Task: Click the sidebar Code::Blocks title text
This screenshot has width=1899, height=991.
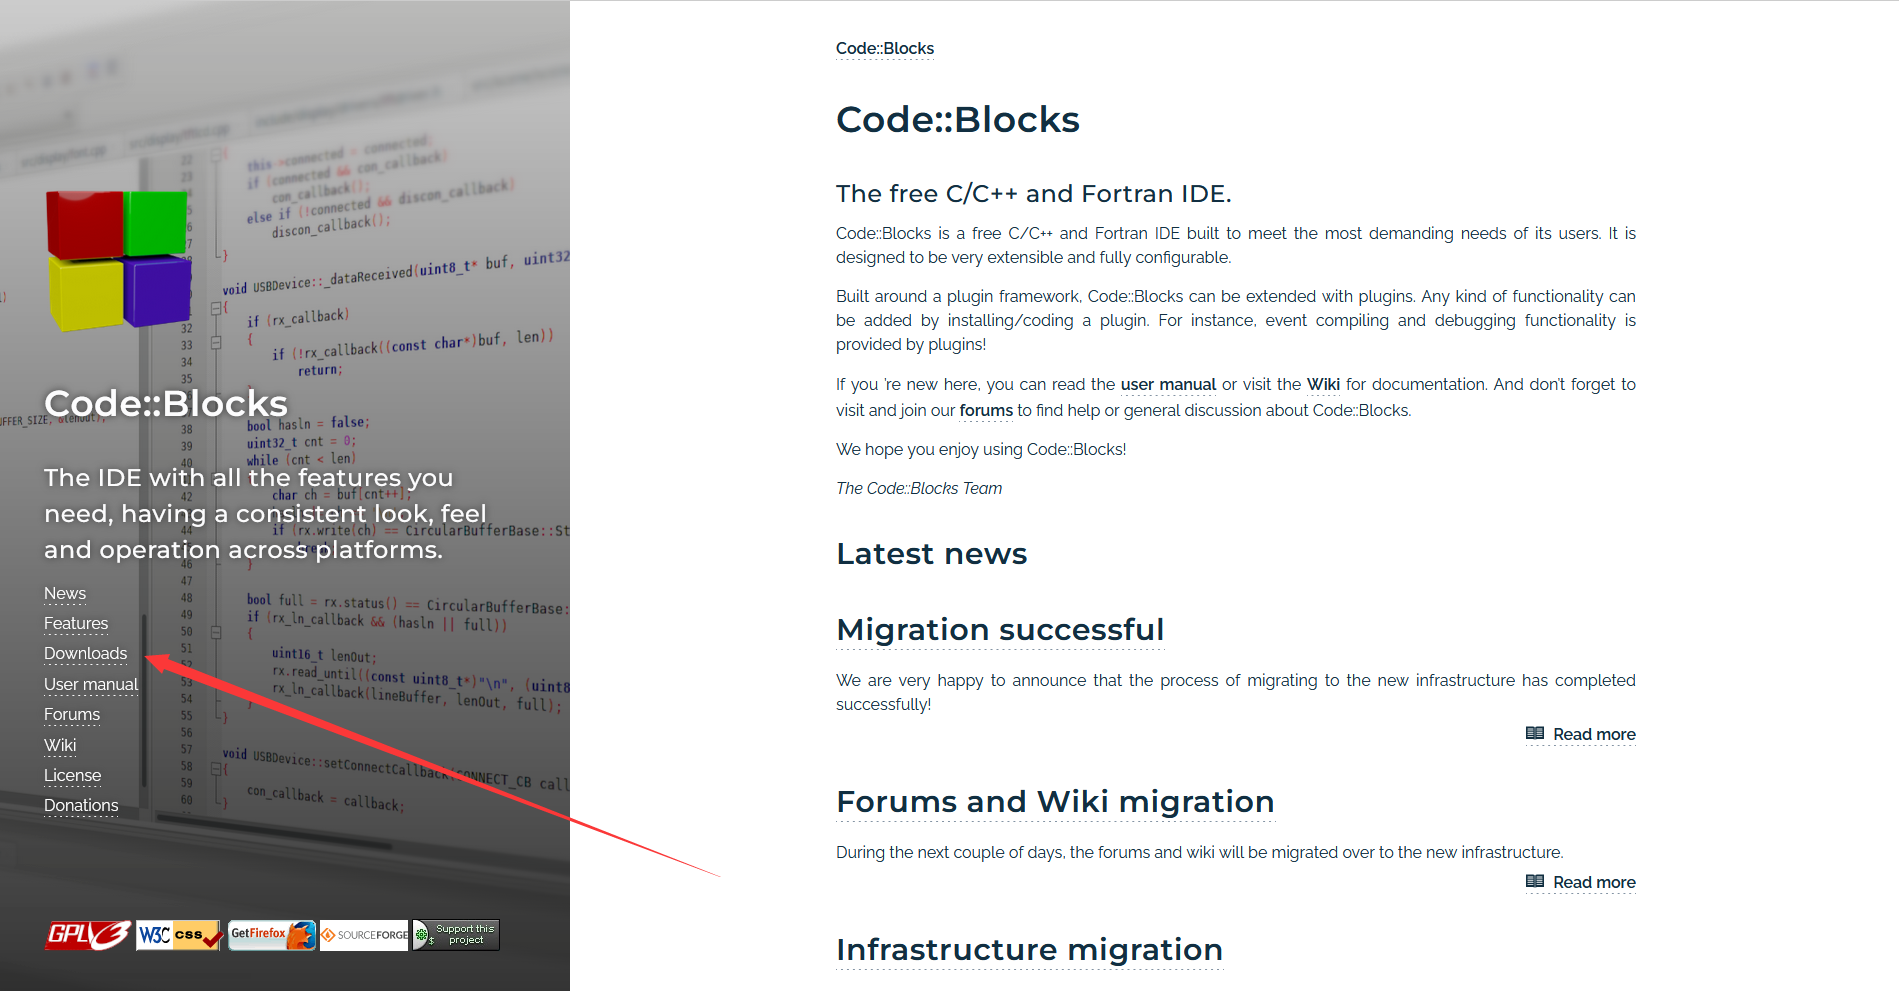Action: tap(166, 403)
